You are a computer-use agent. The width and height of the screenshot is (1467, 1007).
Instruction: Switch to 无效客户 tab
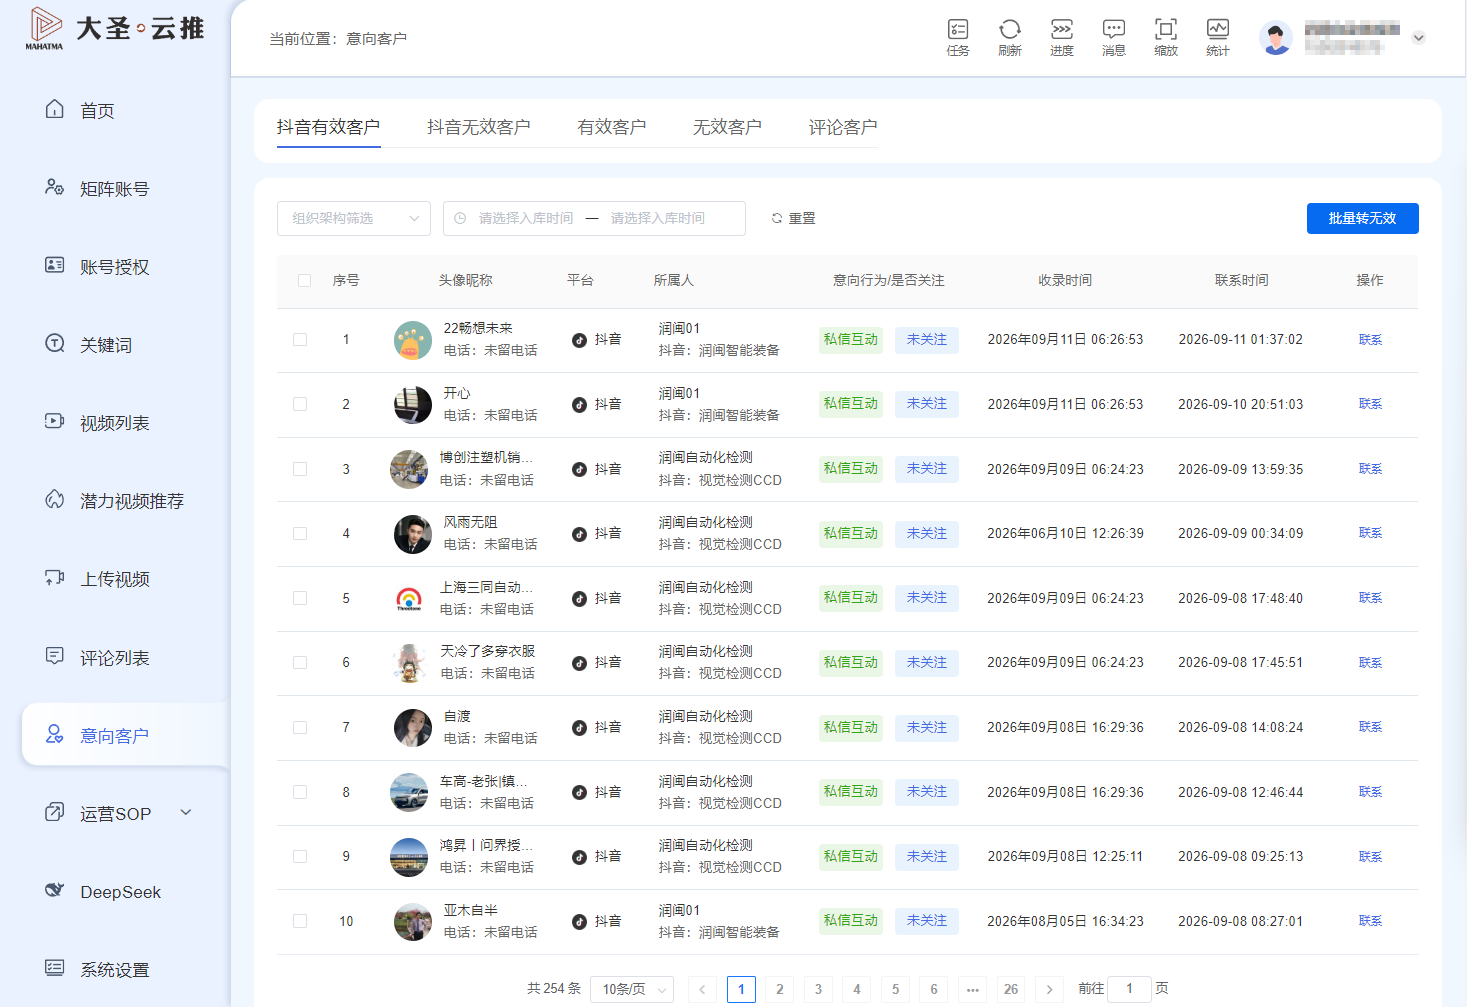coord(727,127)
